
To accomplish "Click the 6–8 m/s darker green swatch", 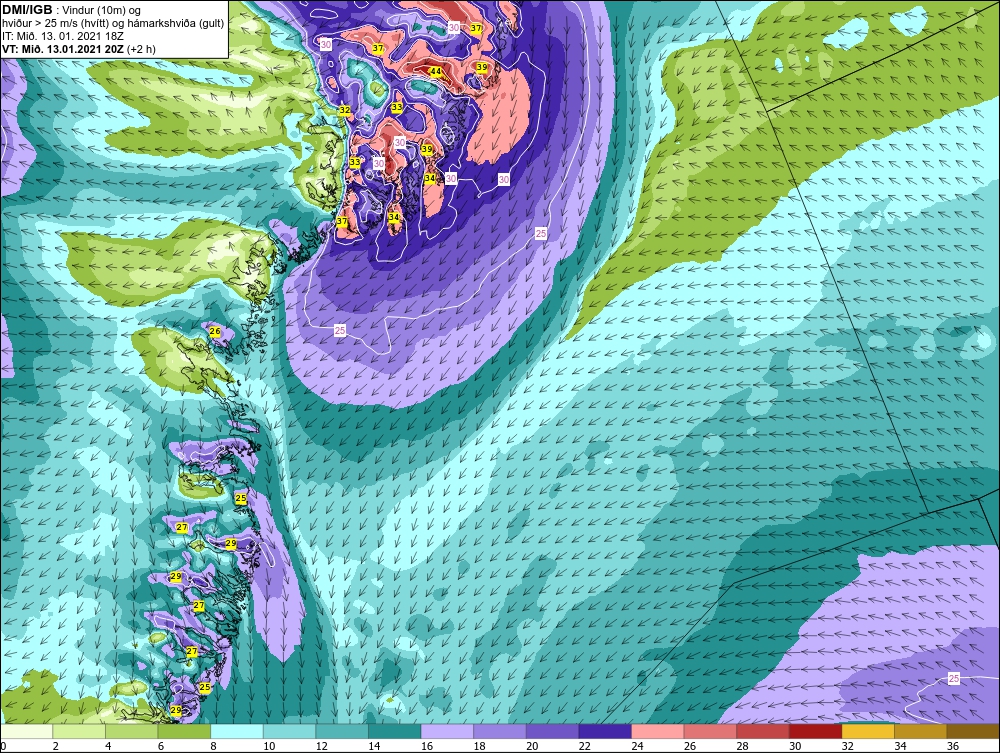I will (x=184, y=731).
